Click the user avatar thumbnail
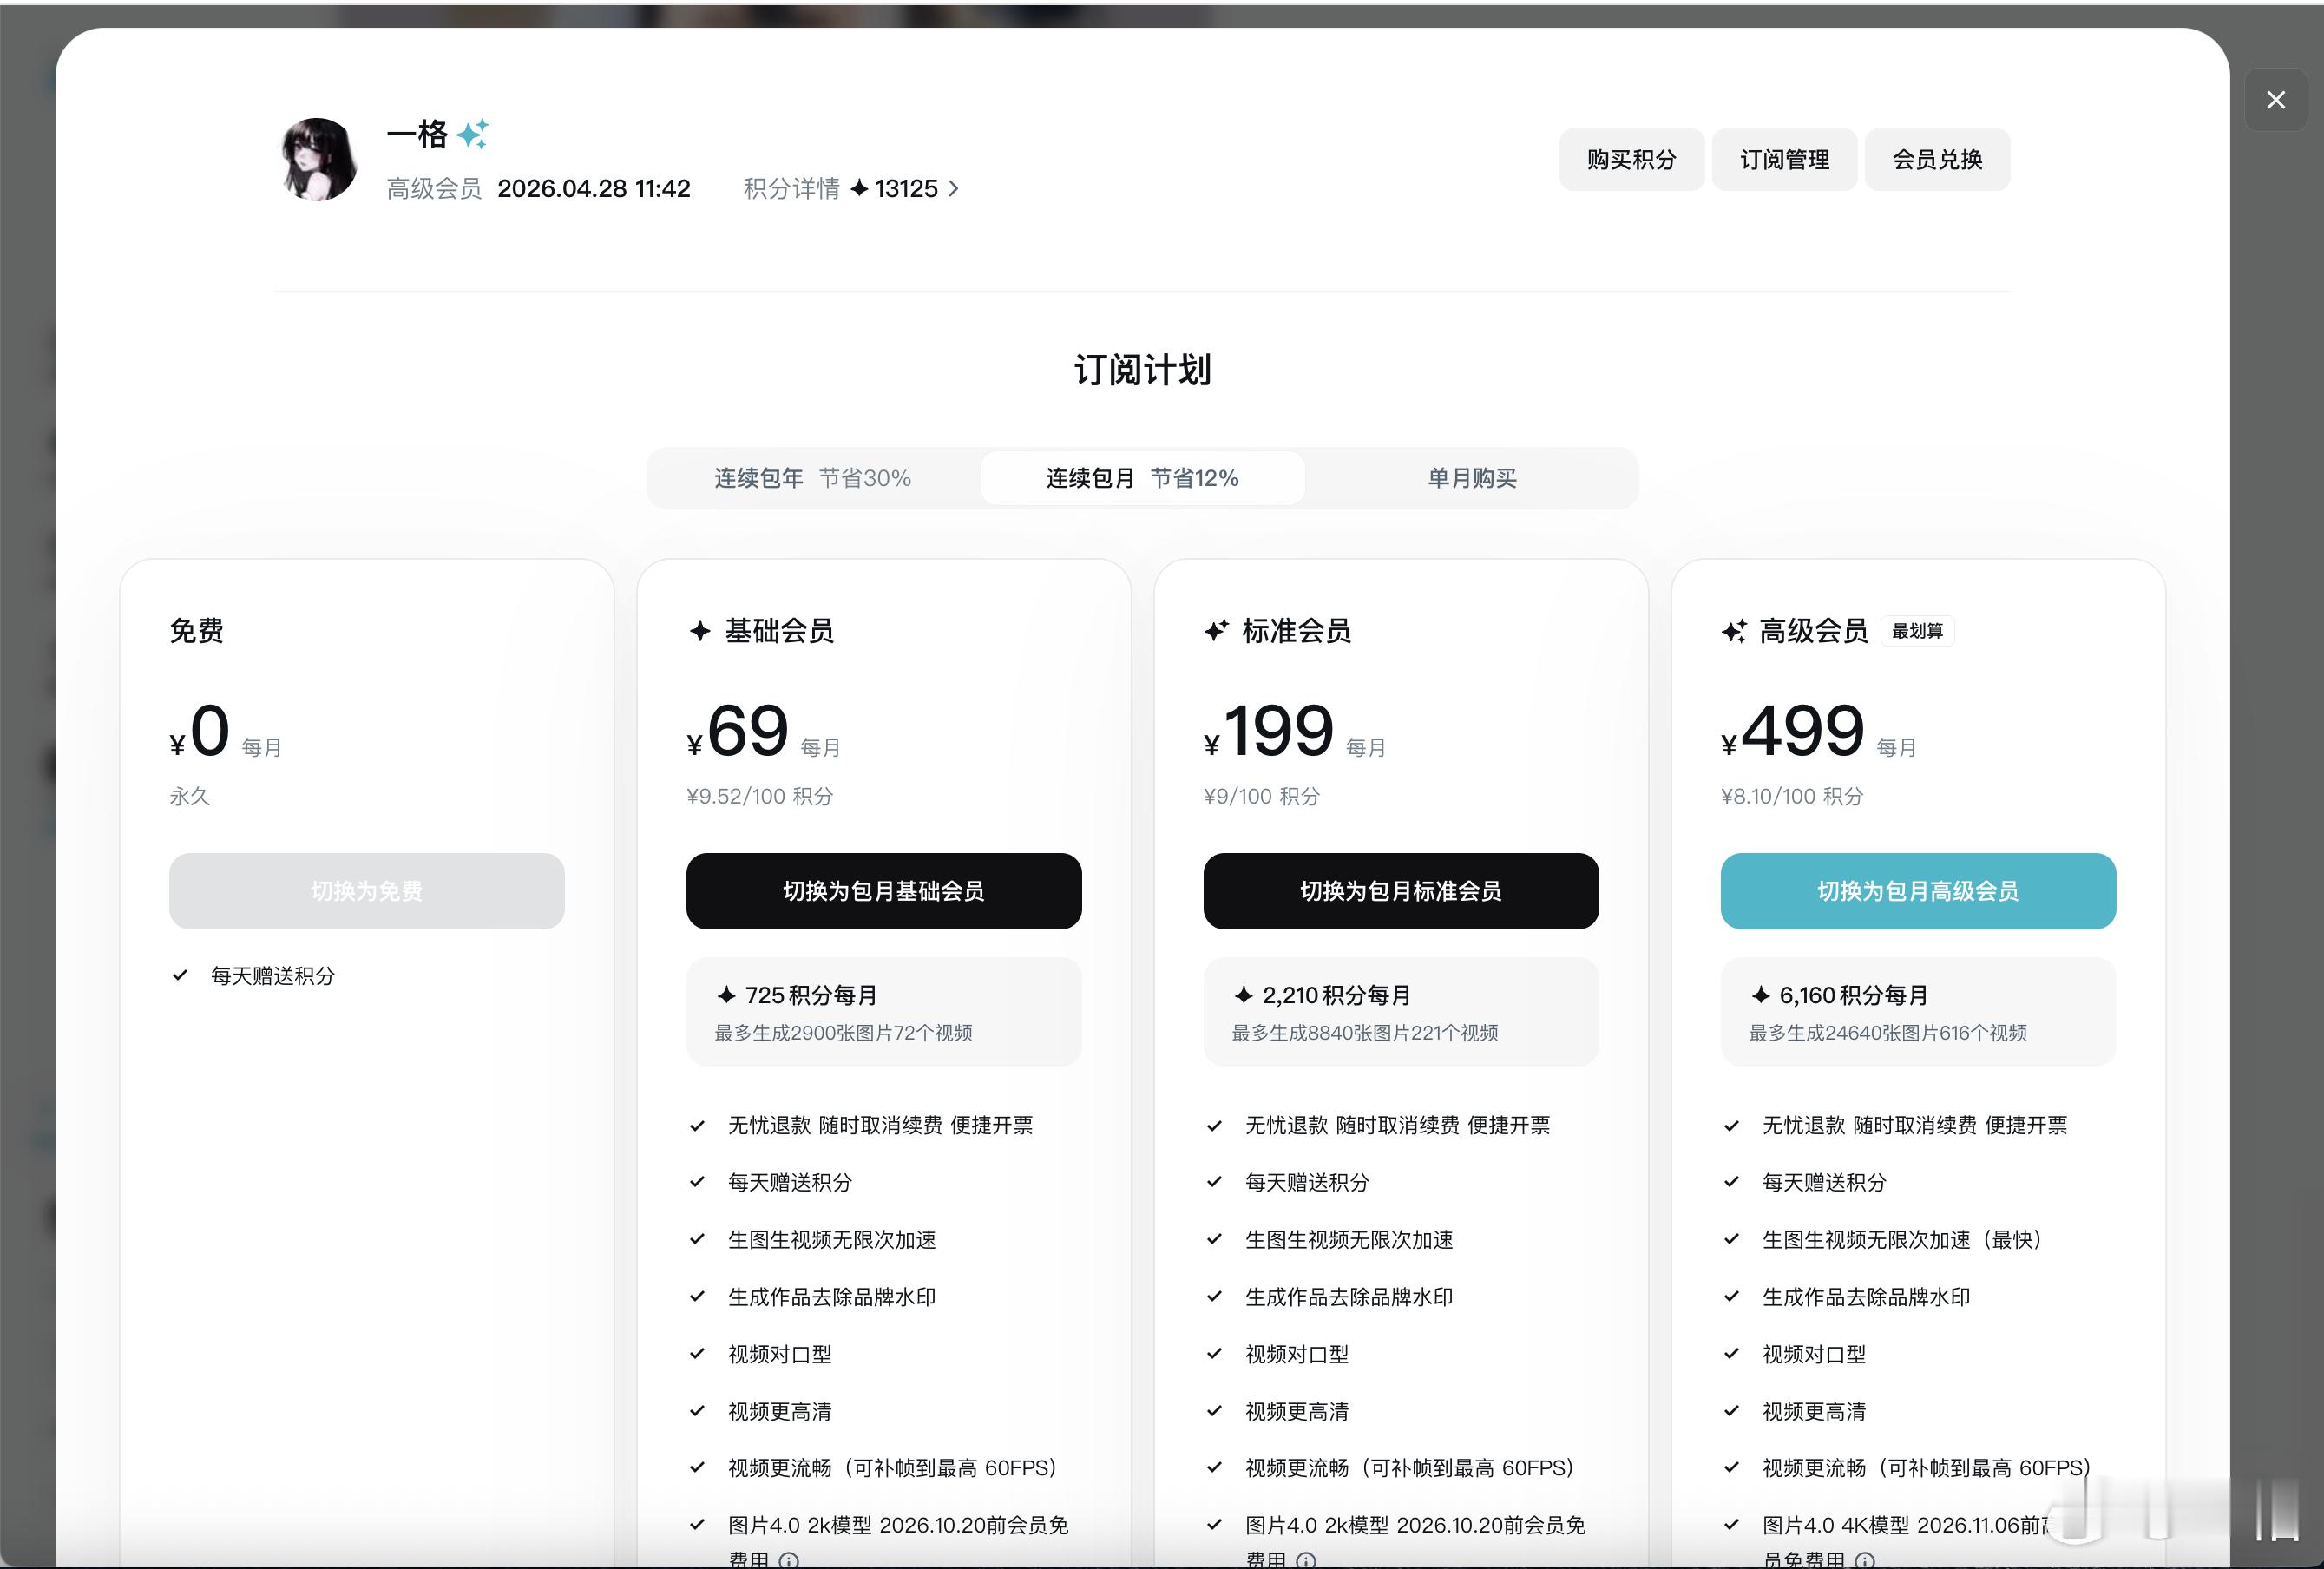The image size is (2324, 1569). (x=316, y=160)
